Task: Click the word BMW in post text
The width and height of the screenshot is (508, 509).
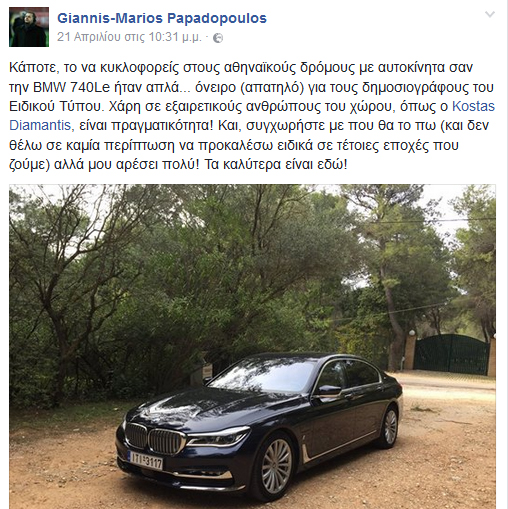Action: coord(50,87)
